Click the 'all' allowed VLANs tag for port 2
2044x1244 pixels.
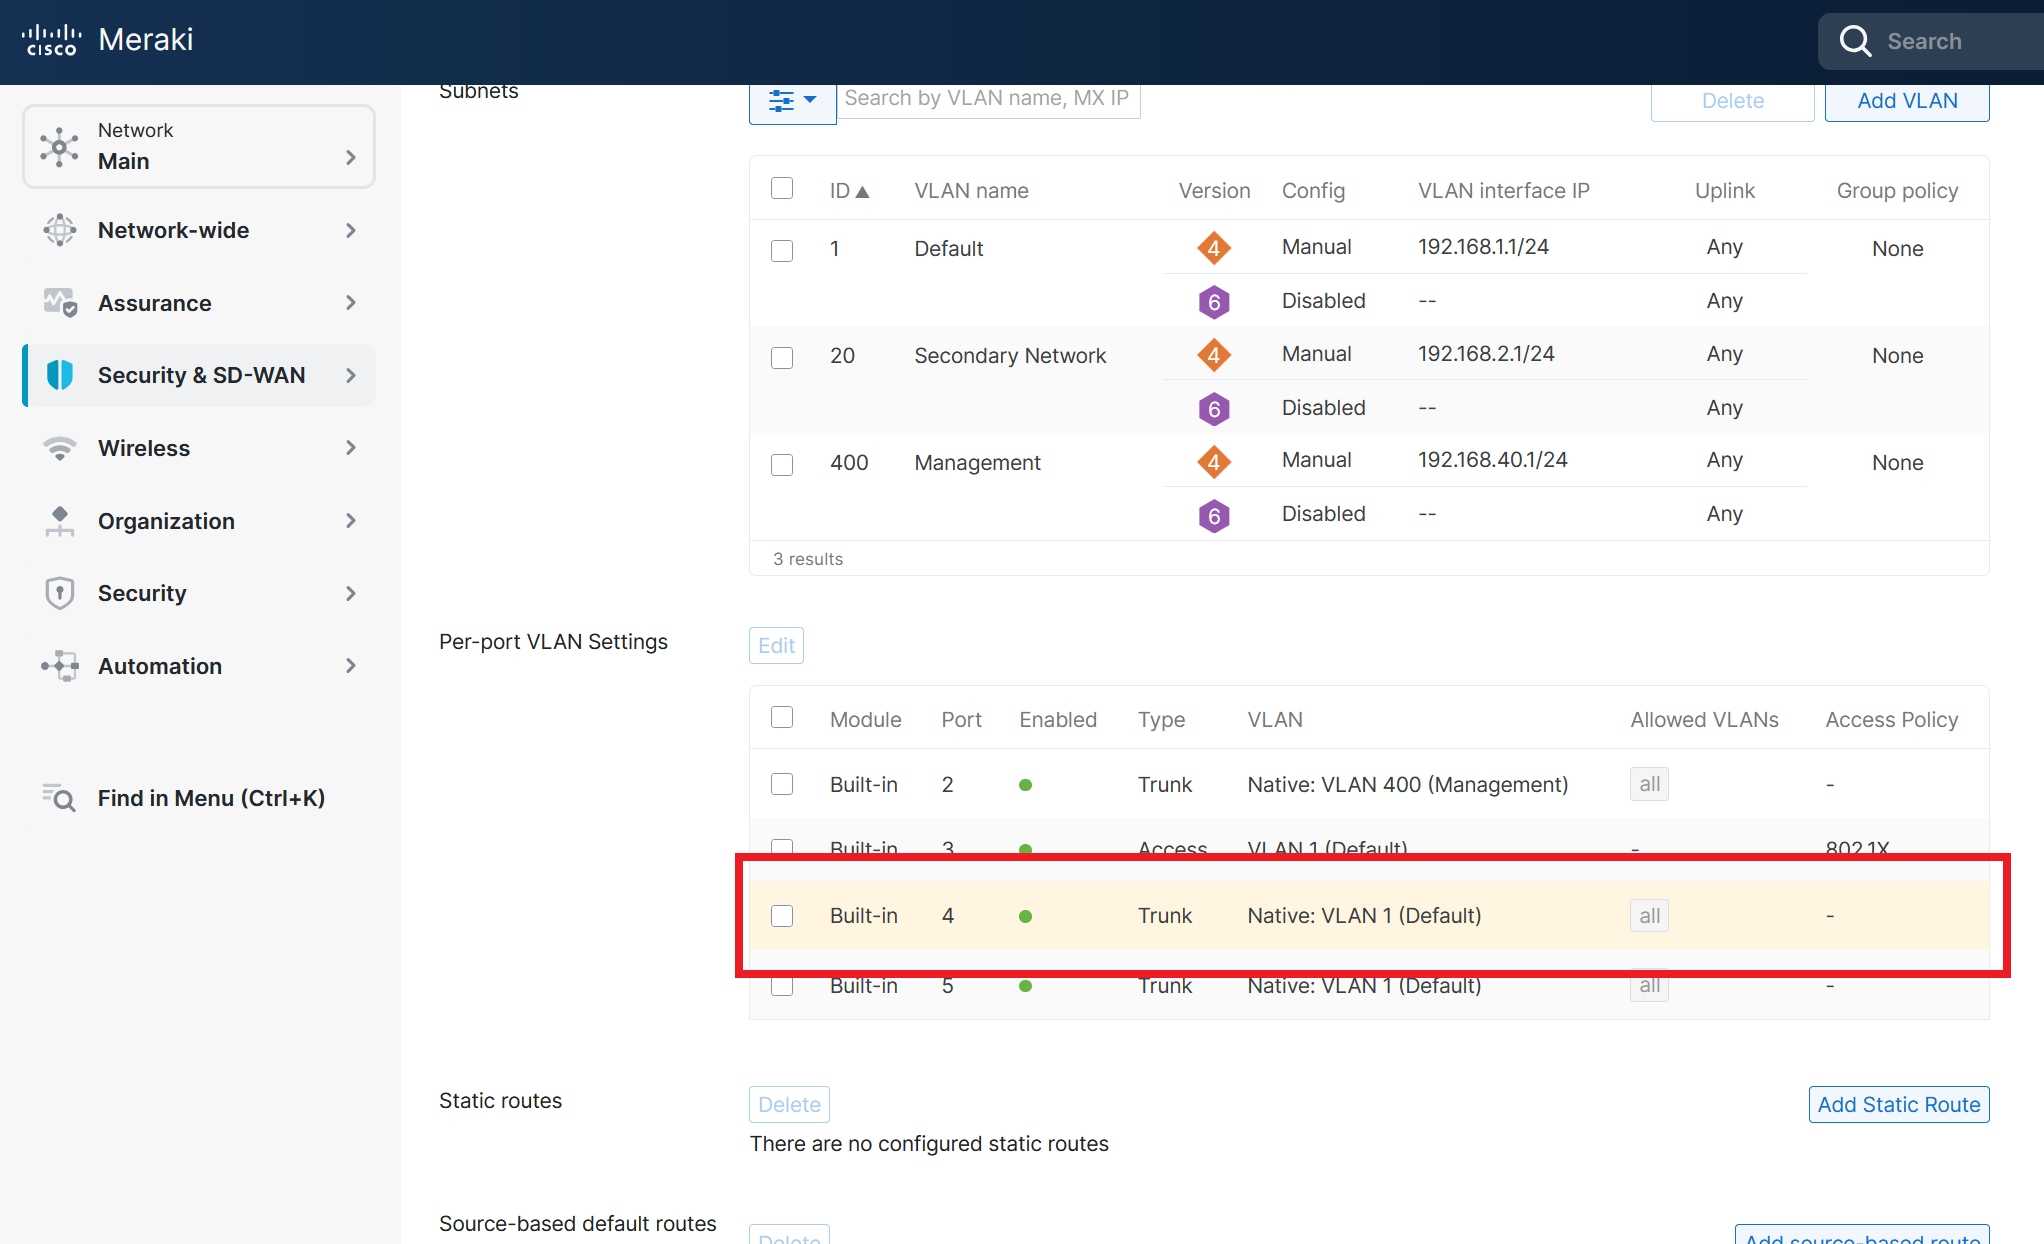tap(1649, 784)
